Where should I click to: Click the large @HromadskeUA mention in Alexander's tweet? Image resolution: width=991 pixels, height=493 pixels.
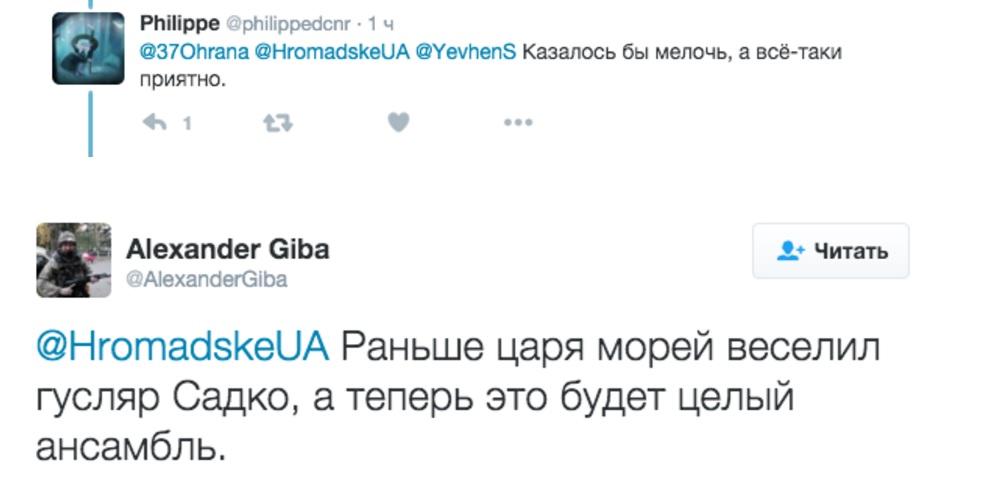(182, 347)
